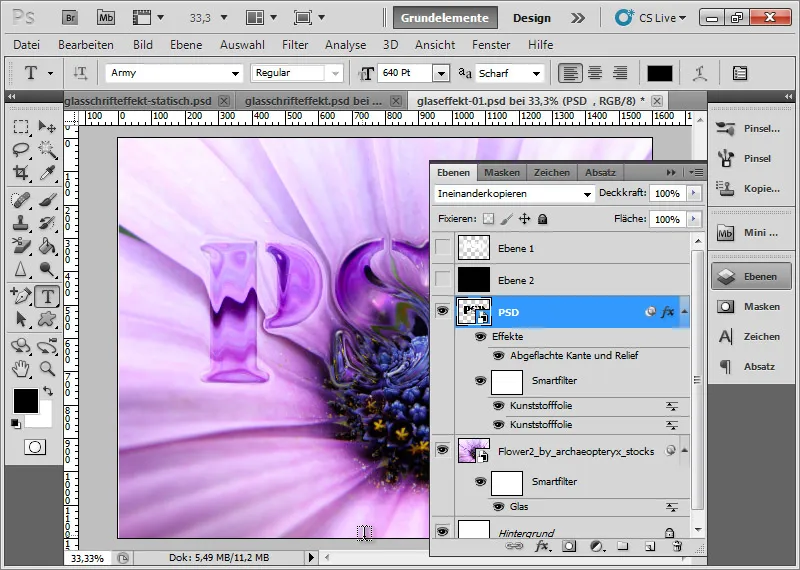Open the font family dropdown Army
The width and height of the screenshot is (800, 570).
[235, 73]
